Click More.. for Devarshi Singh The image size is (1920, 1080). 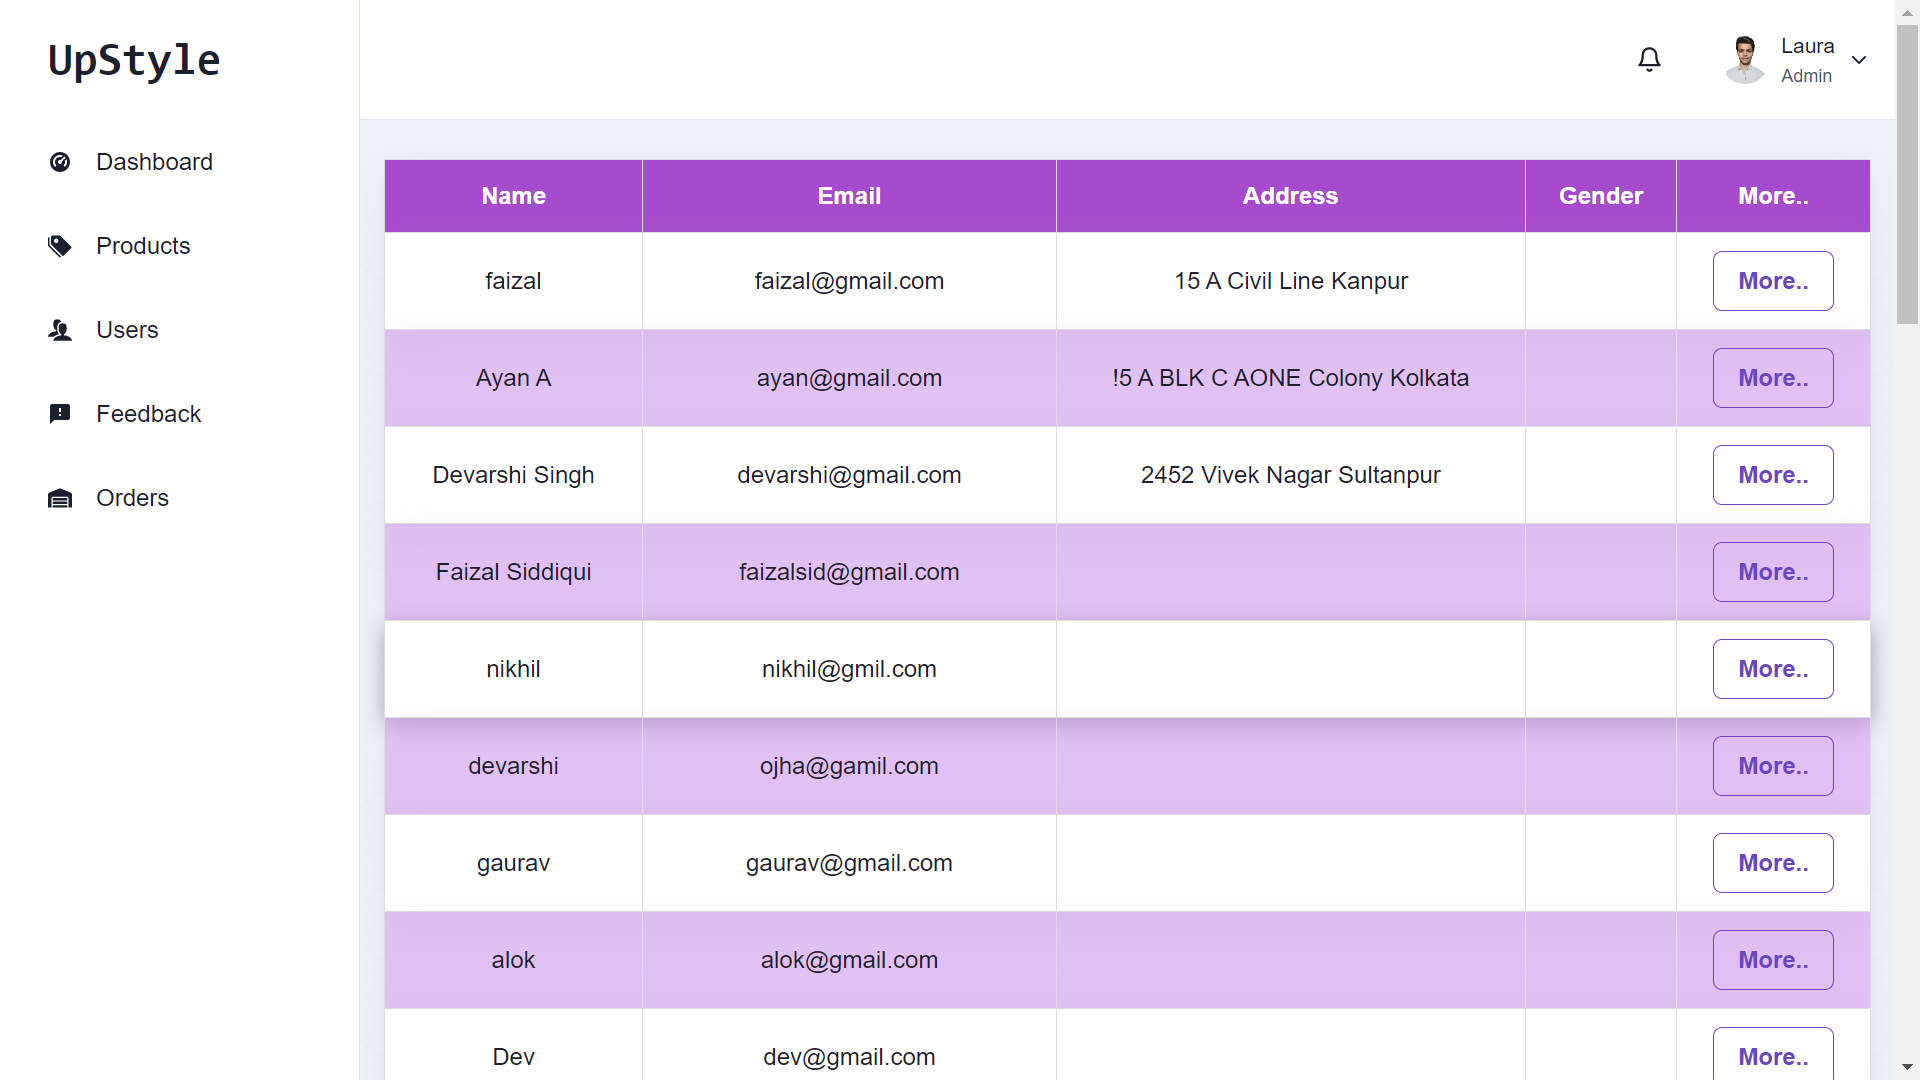coord(1772,475)
